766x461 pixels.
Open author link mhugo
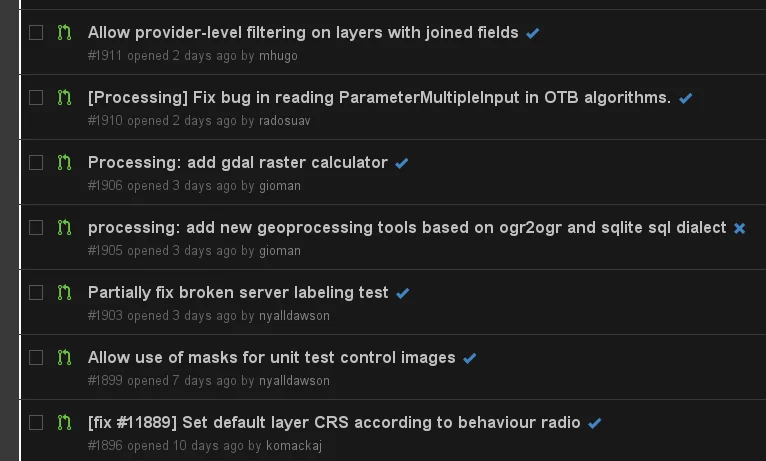[x=278, y=56]
